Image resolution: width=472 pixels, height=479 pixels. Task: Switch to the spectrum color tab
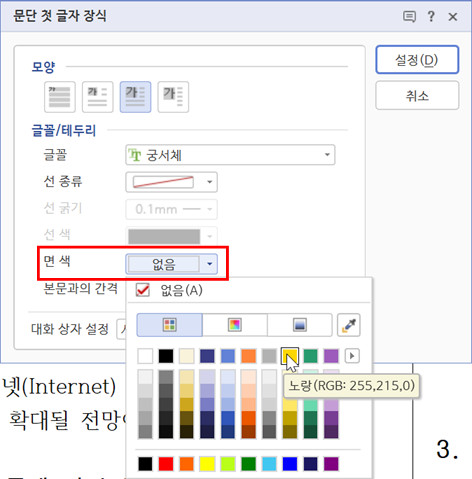(x=235, y=325)
